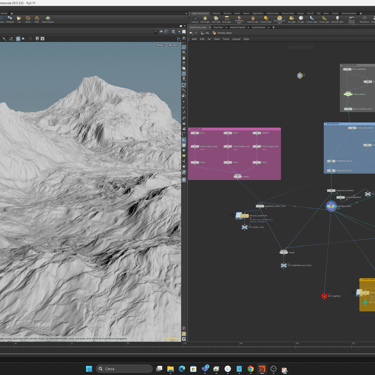Screen dimensions: 375x375
Task: Switch to the Material Palette pane tab
Action: [237, 27]
